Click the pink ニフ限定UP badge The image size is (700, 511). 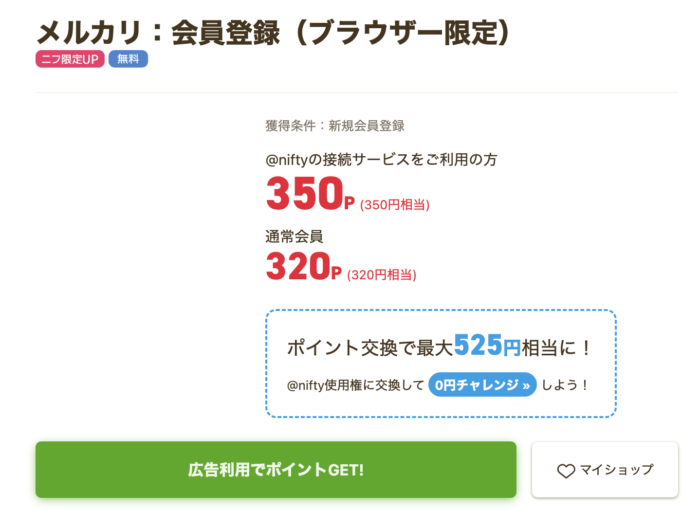point(70,59)
